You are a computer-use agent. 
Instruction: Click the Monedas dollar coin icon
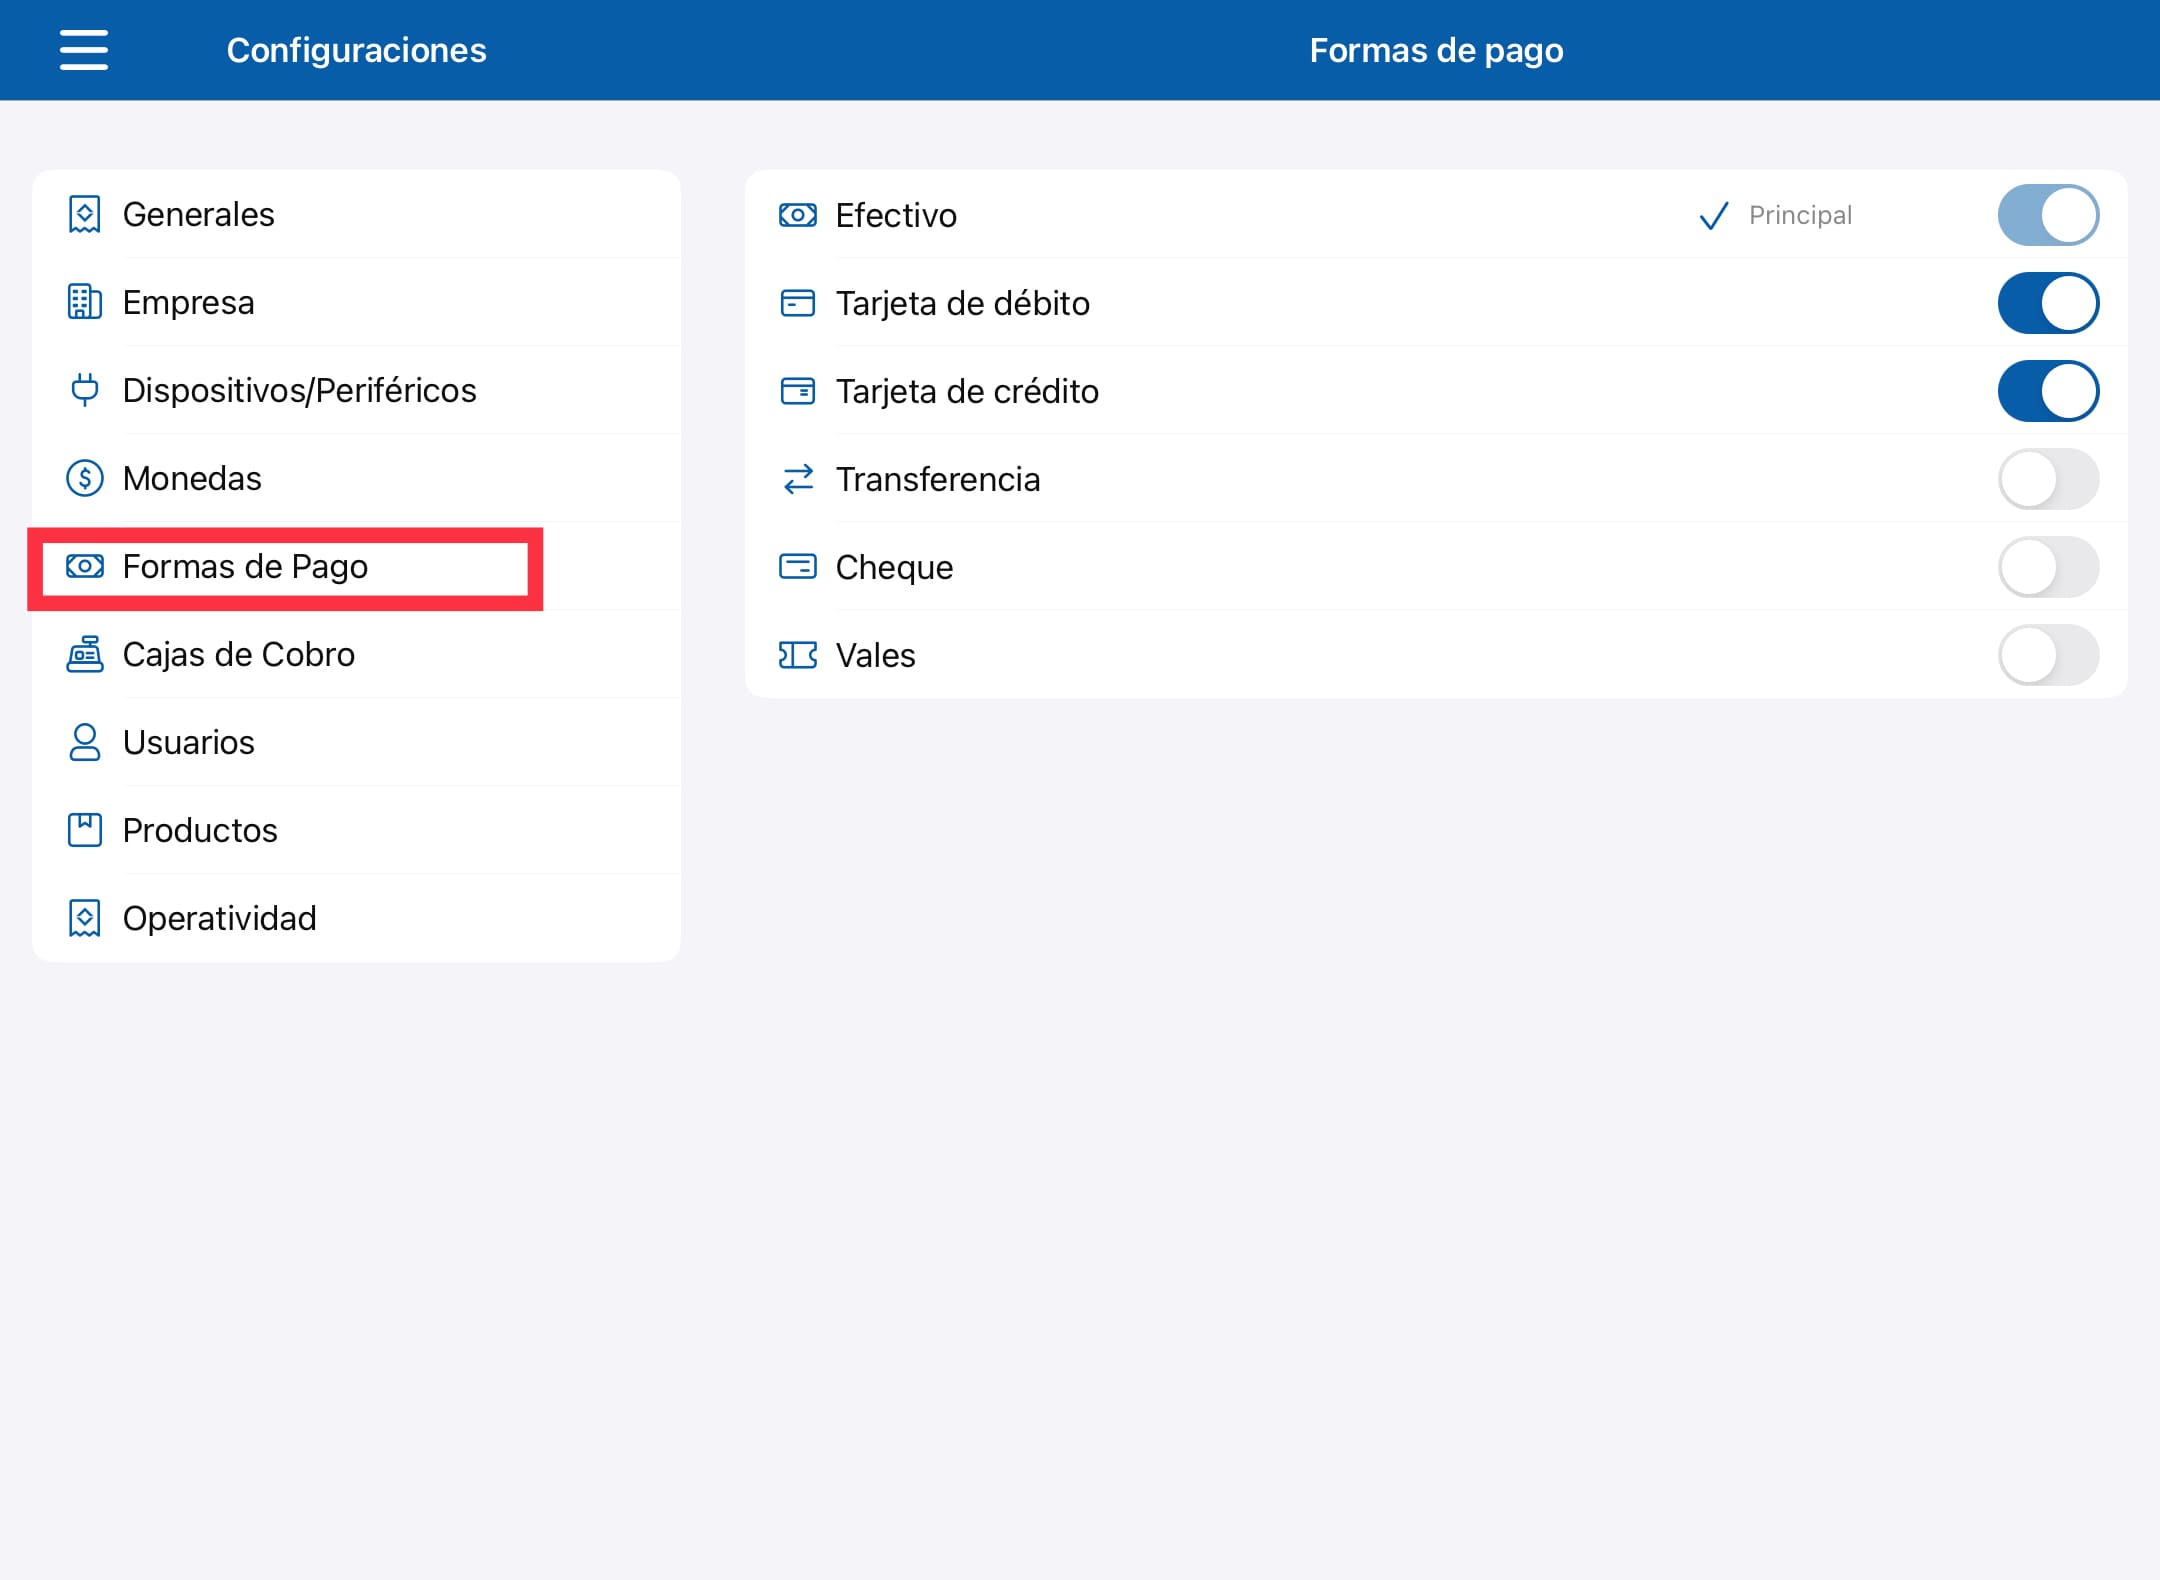[x=85, y=478]
